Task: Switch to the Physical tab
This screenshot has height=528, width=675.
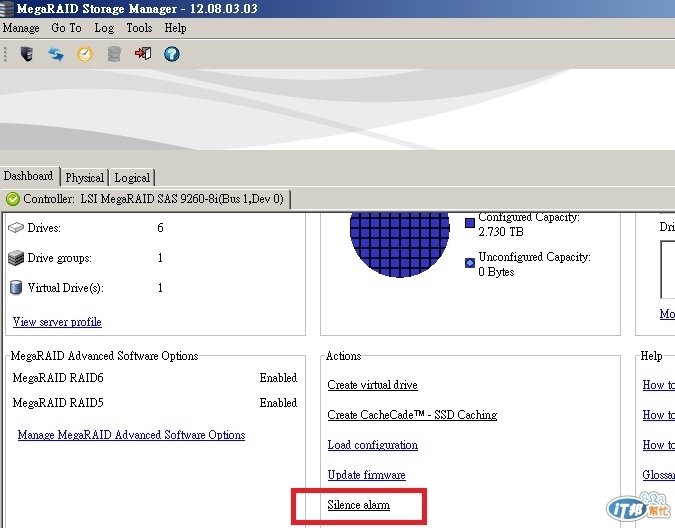Action: coord(84,177)
